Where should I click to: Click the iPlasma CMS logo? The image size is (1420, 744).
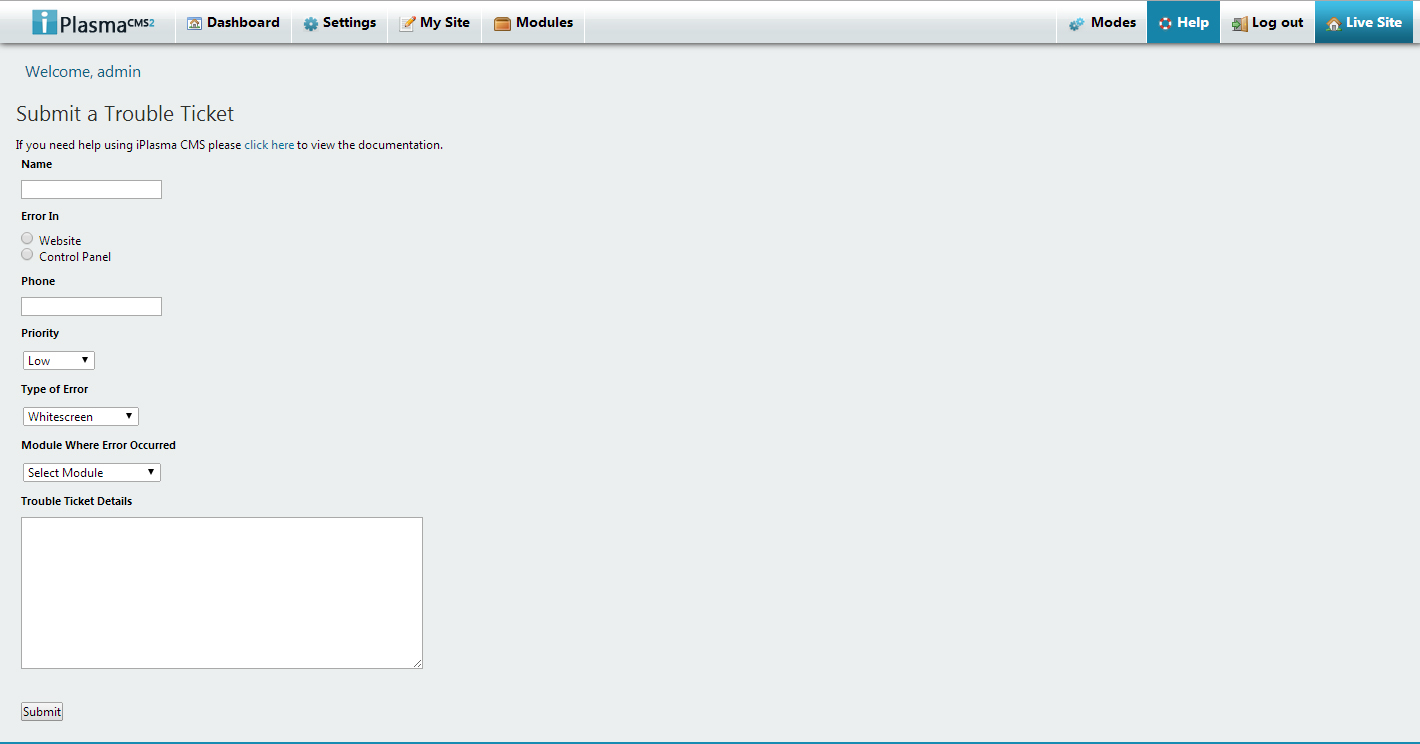[x=93, y=22]
